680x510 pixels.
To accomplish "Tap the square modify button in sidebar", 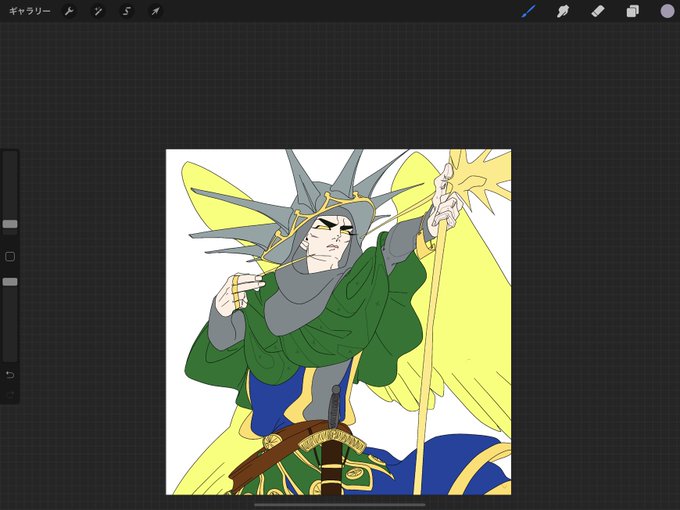I will (10, 256).
